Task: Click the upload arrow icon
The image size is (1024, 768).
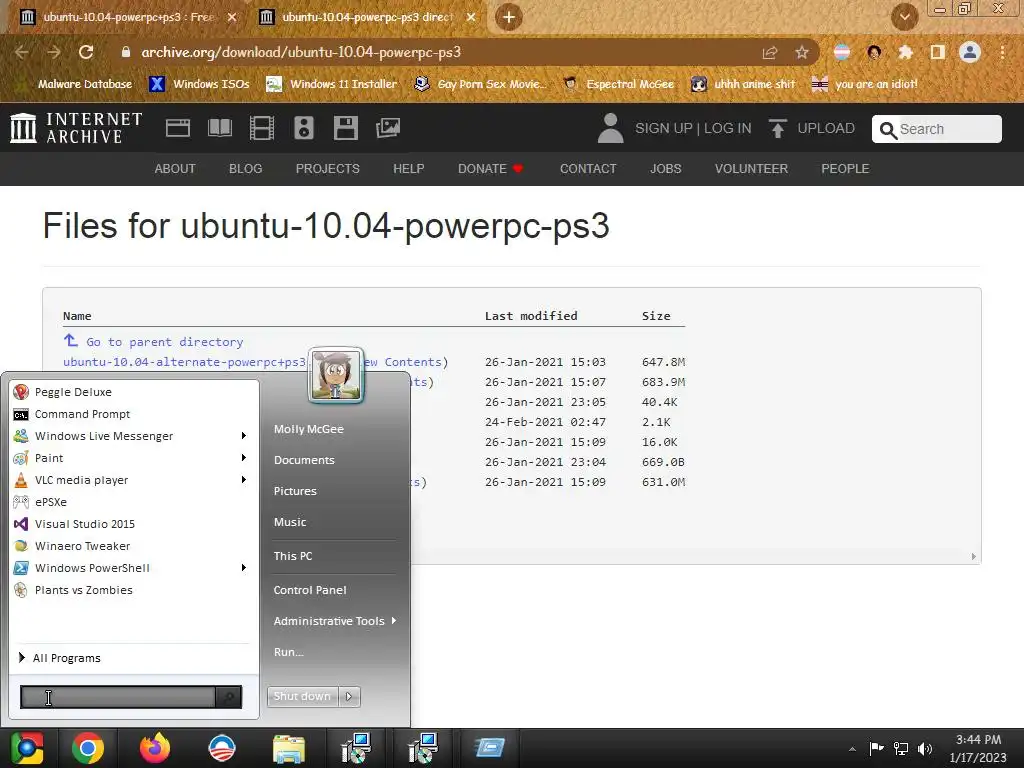Action: [x=777, y=128]
